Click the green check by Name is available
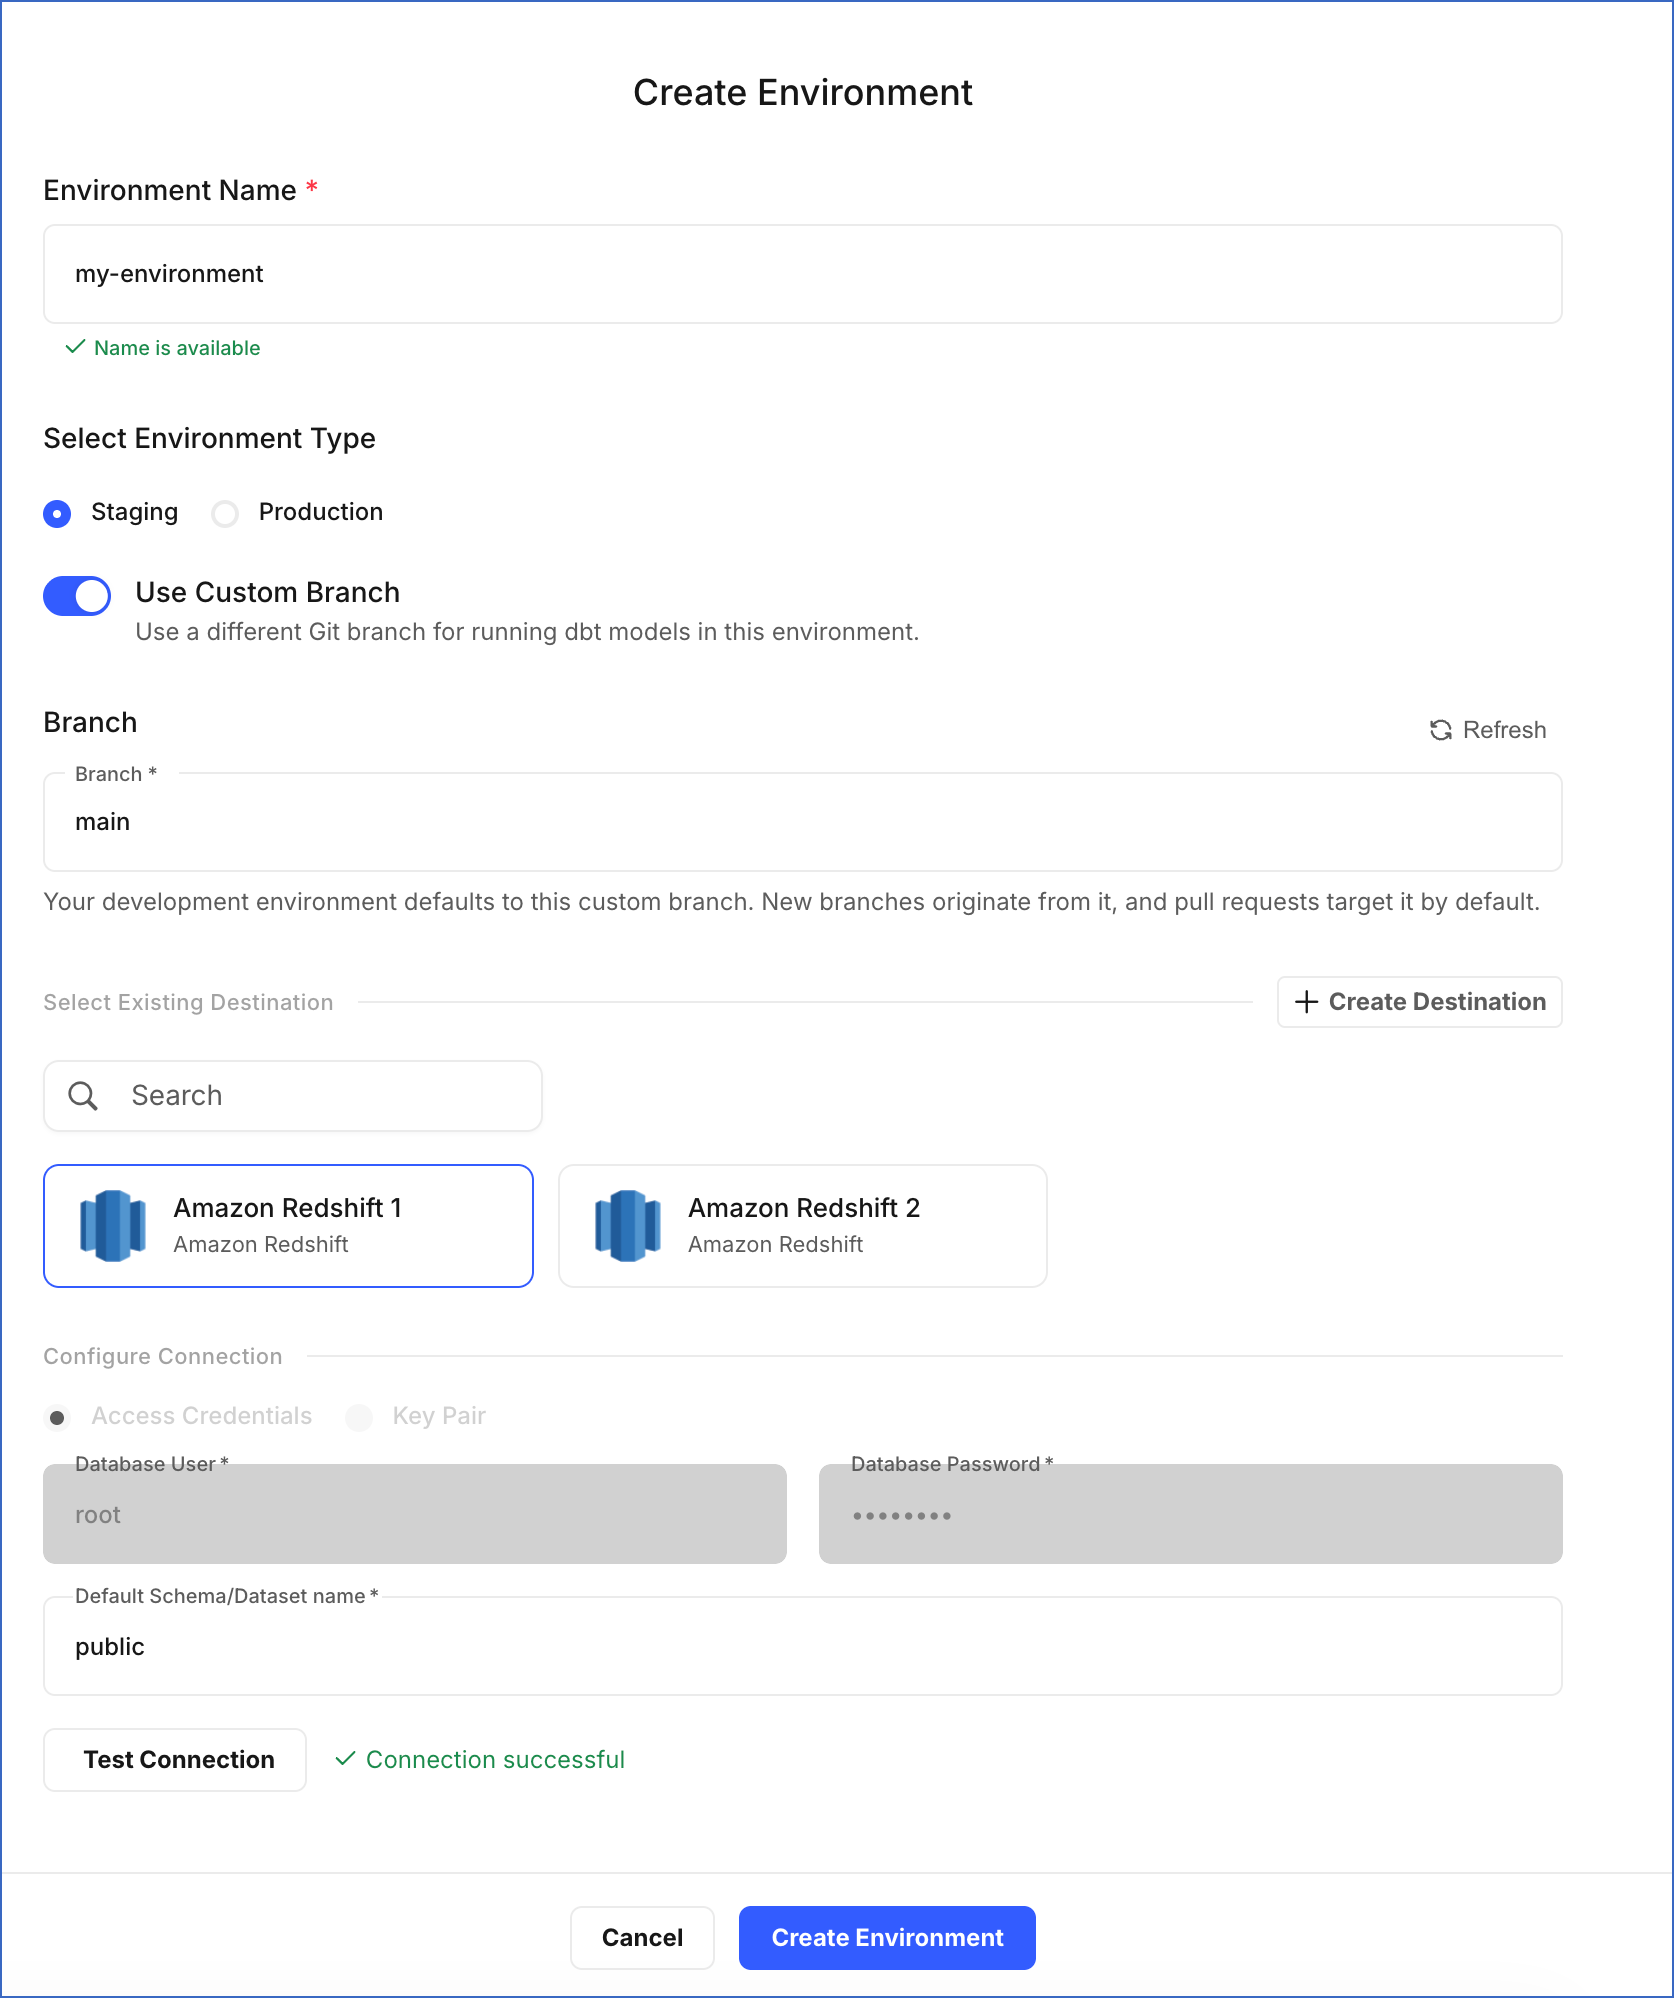Screen dimensions: 1674x1998 tap(75, 347)
